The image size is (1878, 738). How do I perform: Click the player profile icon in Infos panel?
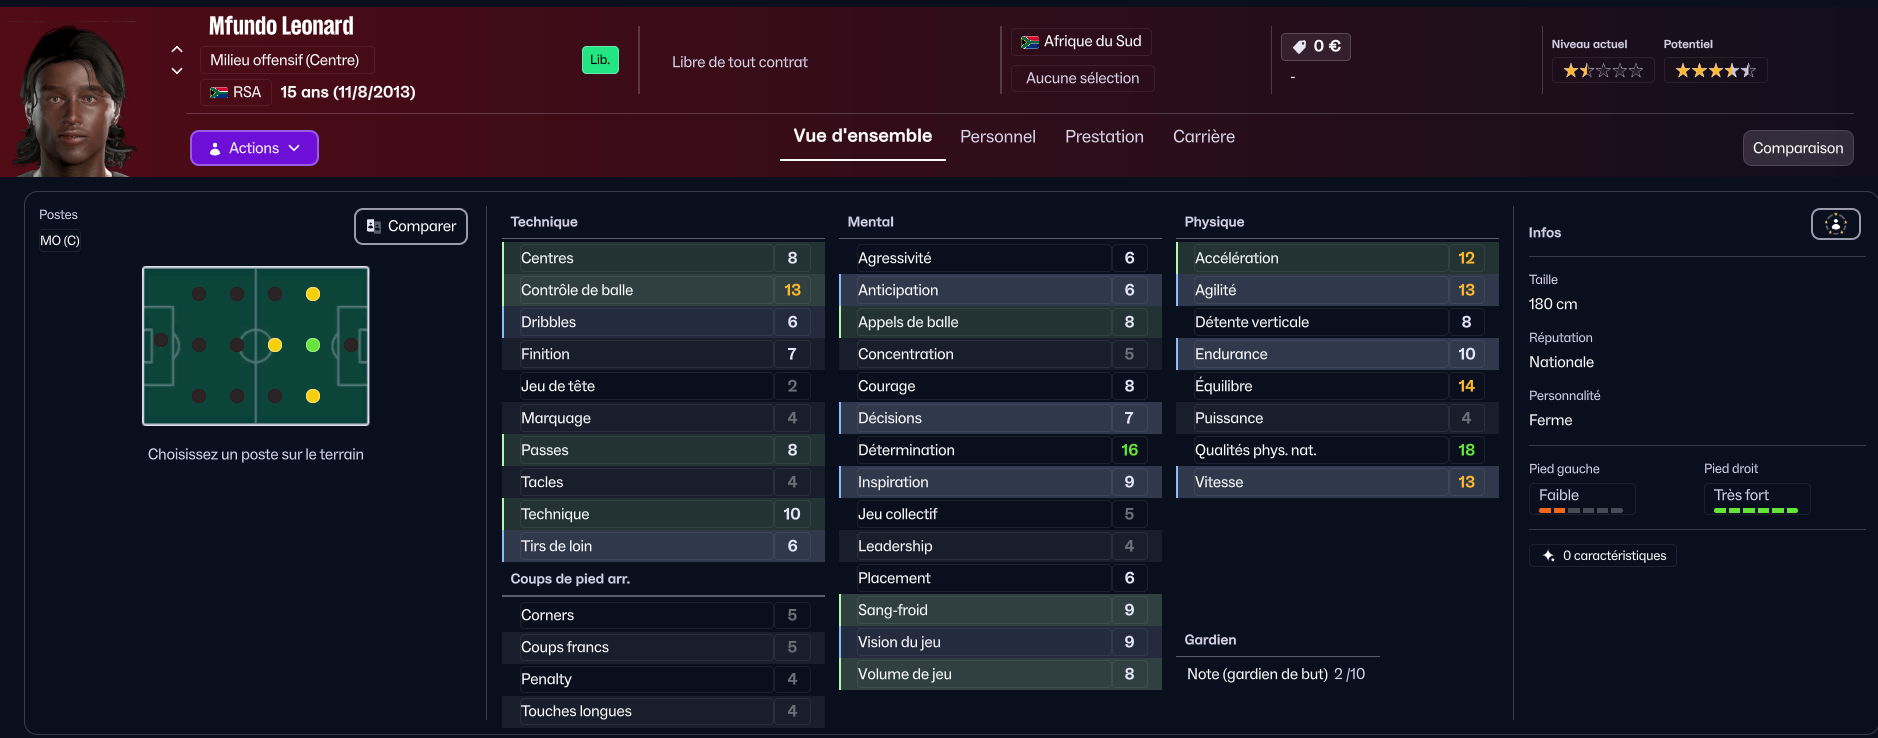1835,224
